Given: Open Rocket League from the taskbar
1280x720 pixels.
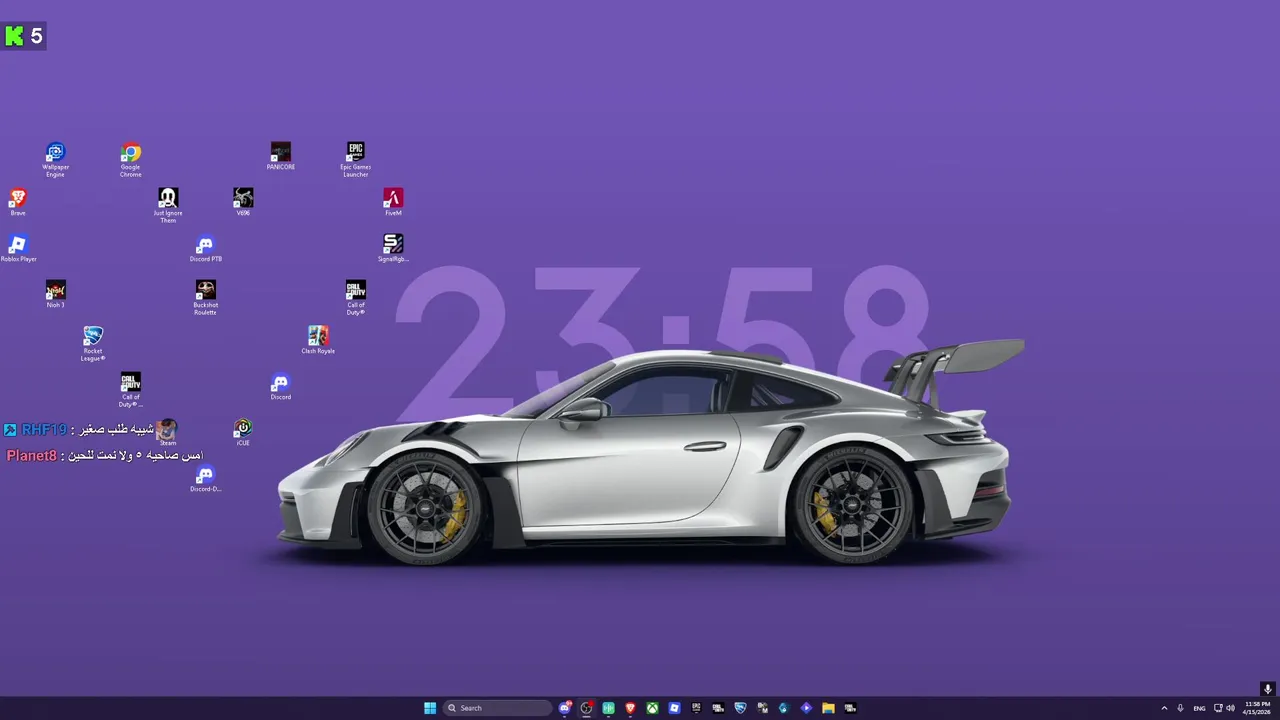Looking at the screenshot, I should coord(740,708).
